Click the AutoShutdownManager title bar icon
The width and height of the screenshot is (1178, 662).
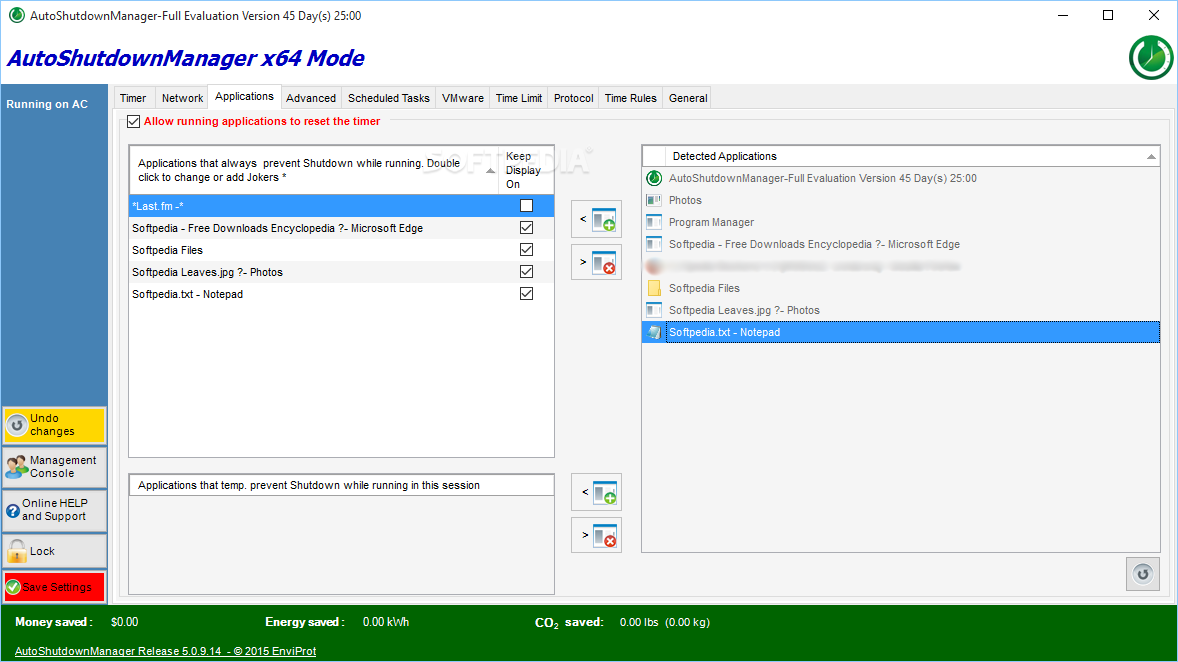[17, 15]
